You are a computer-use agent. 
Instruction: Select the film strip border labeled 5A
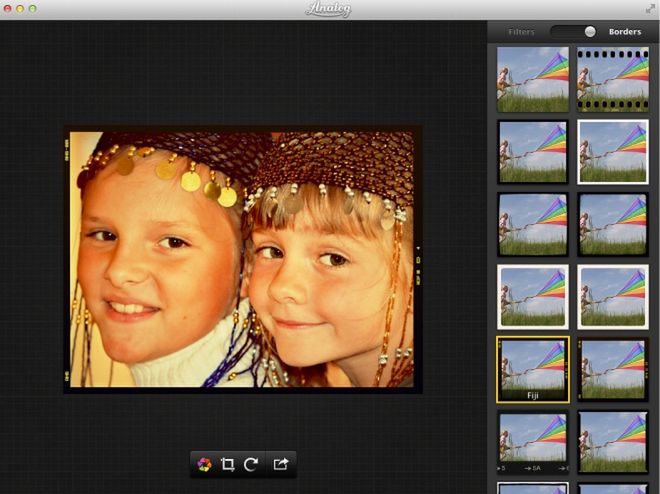tap(533, 441)
